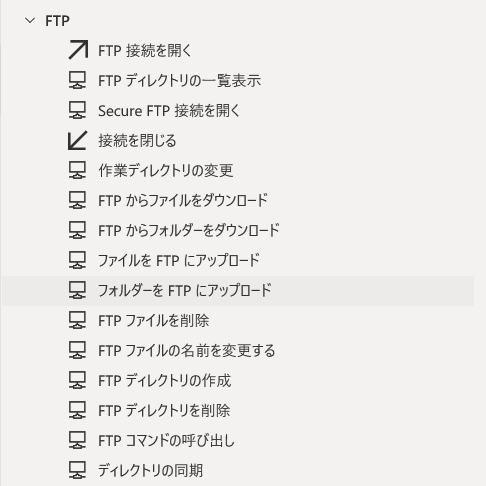
Task: Click the icon beside FTP ディレクトリの一覧表示
Action: point(77,80)
